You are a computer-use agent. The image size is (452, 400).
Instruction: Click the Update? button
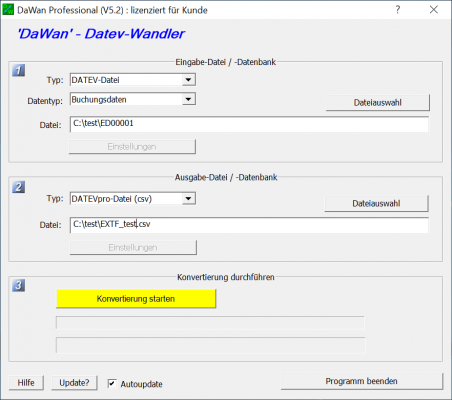pyautogui.click(x=74, y=383)
